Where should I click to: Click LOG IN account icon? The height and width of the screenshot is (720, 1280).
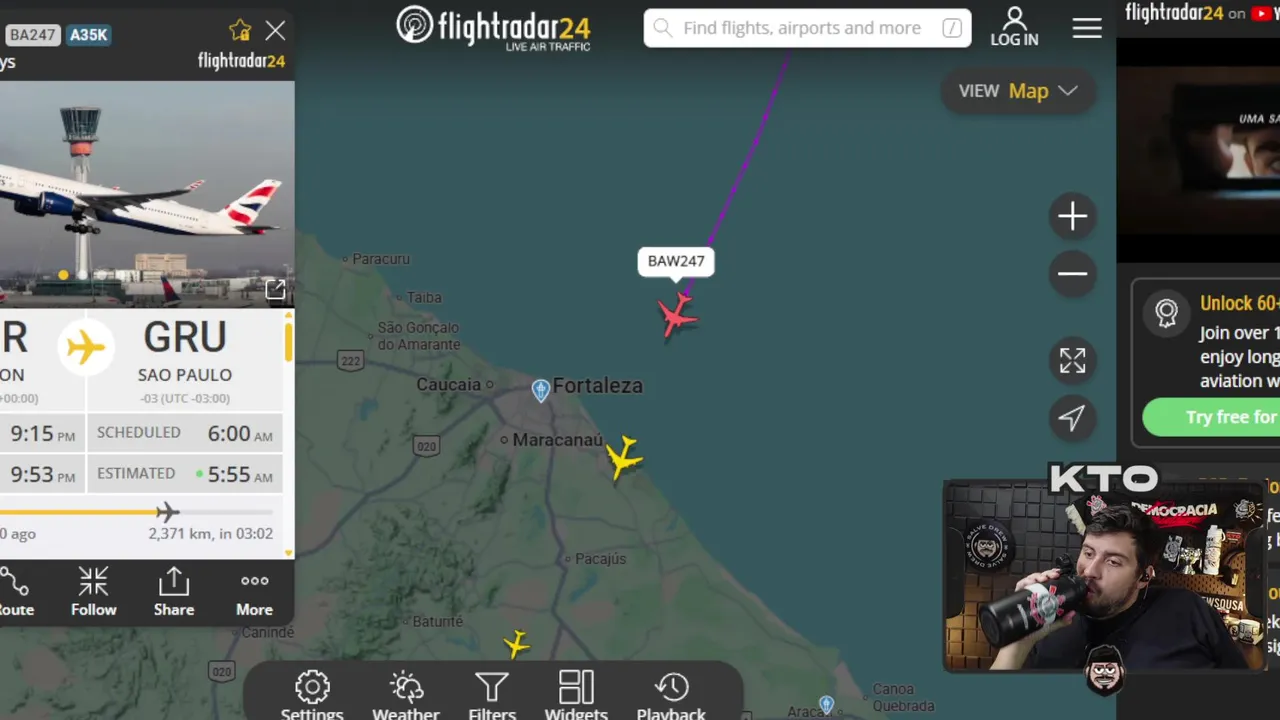(x=1014, y=27)
